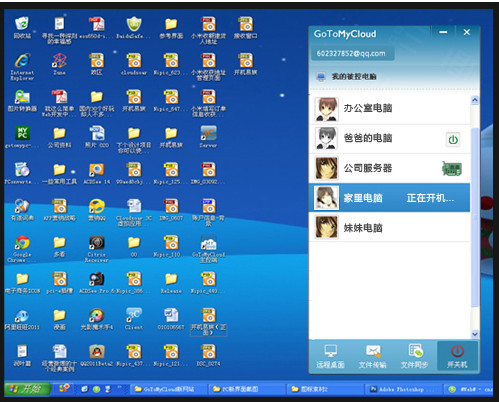
Task: Switch to Adobe Photoshop taskbar window
Action: 403,389
